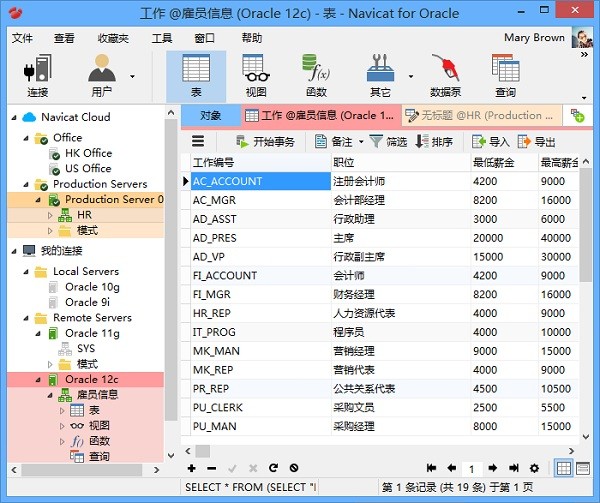The image size is (600, 503).
Task: Click the 连接 (Connection) toolbar icon
Action: tap(38, 75)
